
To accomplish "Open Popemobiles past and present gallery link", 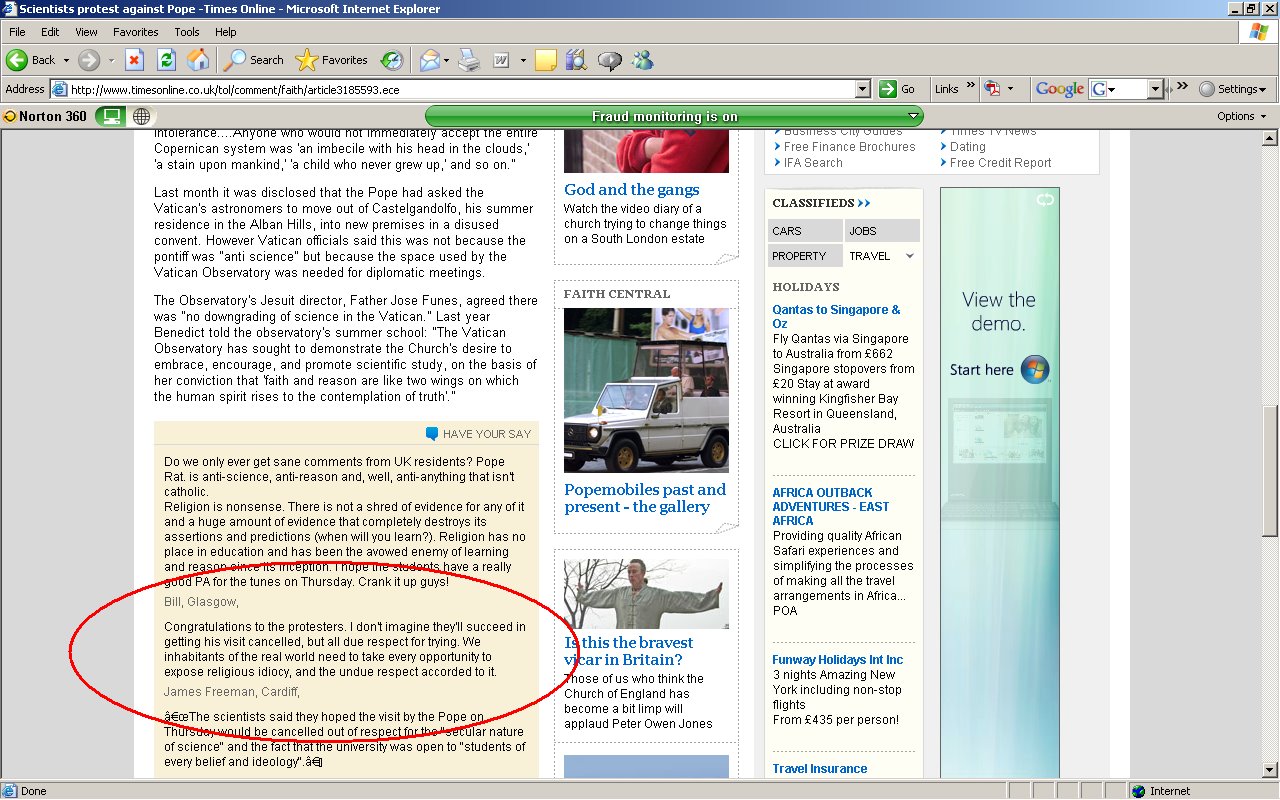I will click(645, 498).
